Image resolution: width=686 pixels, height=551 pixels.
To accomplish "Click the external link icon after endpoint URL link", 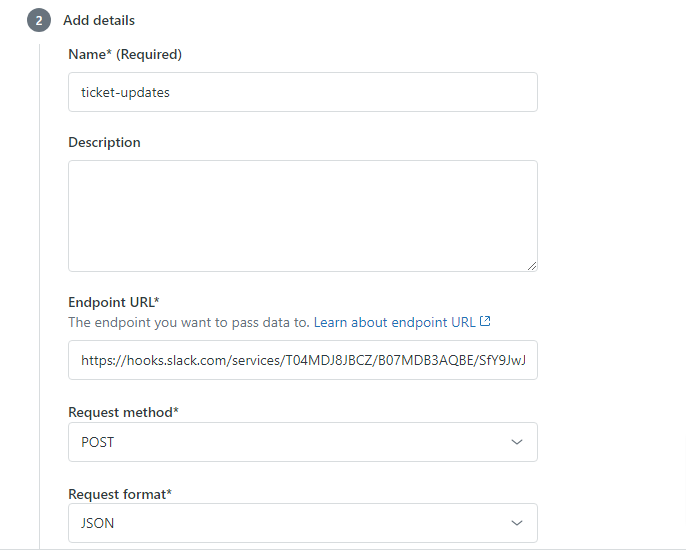I will point(485,321).
